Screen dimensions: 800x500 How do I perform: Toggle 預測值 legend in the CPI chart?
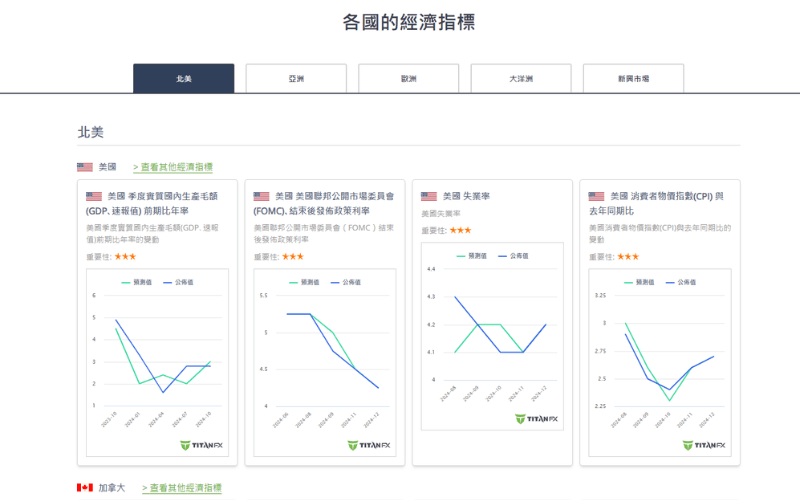(639, 282)
